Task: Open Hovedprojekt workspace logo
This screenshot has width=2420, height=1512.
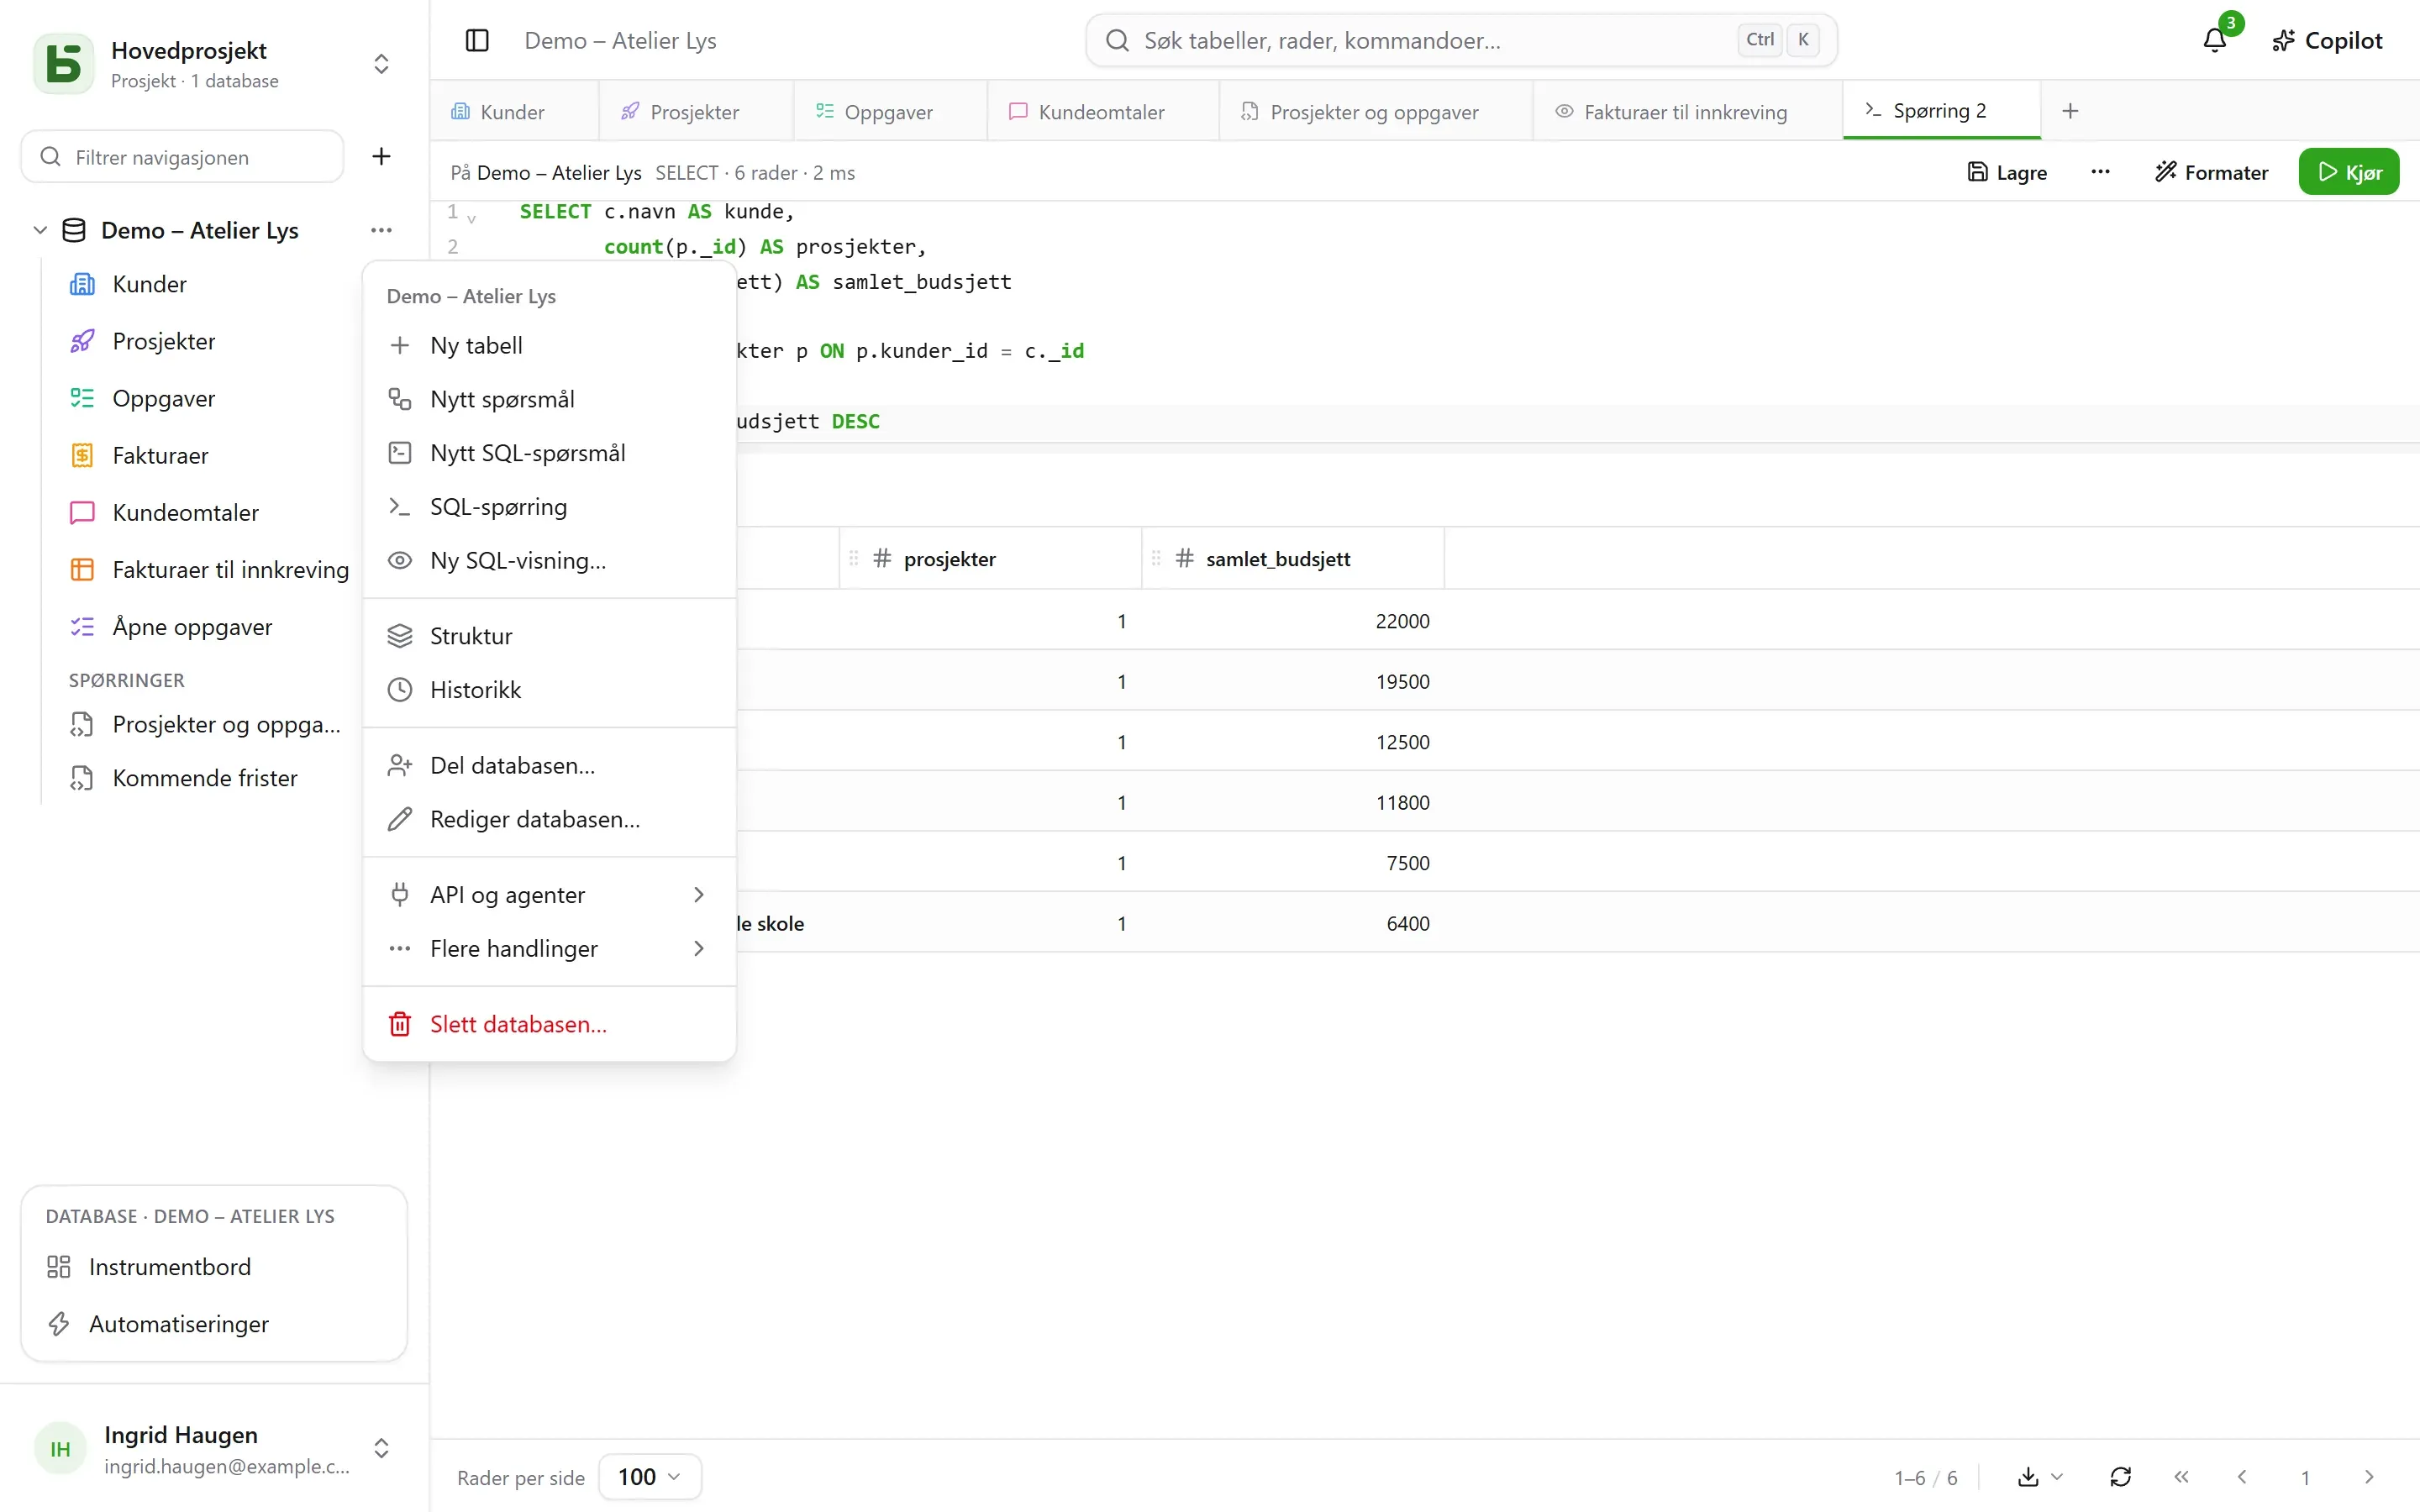Action: [64, 64]
